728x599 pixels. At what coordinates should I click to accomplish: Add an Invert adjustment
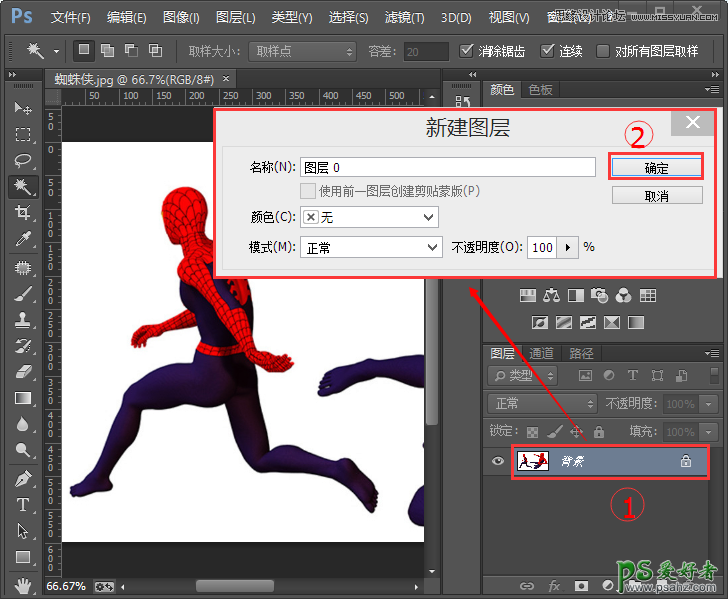pos(540,322)
